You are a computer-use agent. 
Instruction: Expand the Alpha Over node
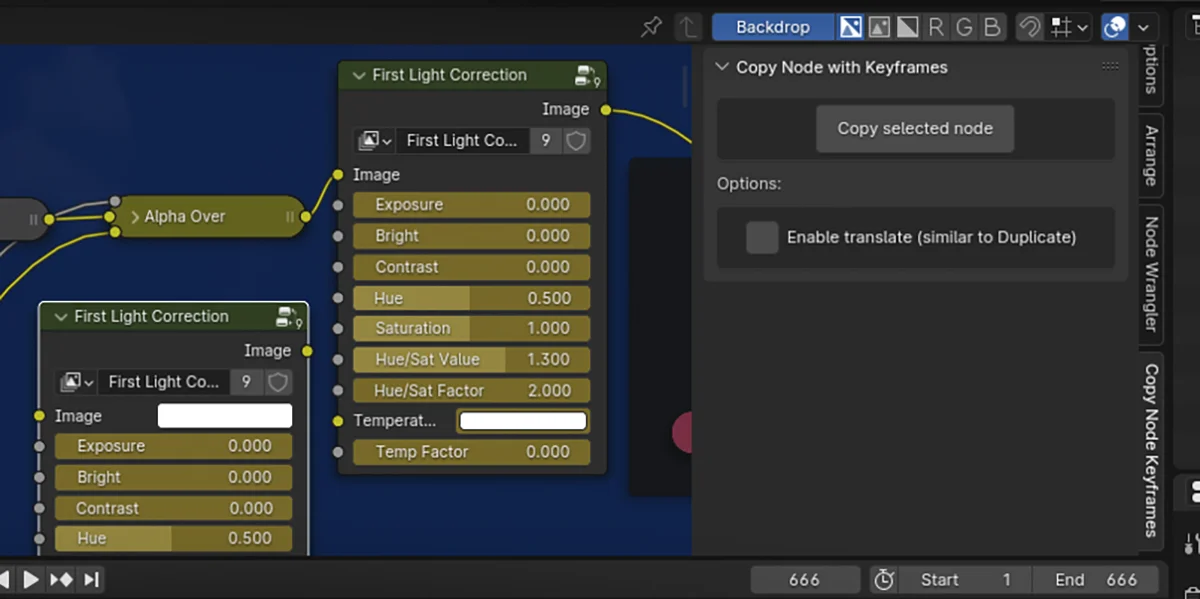(135, 216)
